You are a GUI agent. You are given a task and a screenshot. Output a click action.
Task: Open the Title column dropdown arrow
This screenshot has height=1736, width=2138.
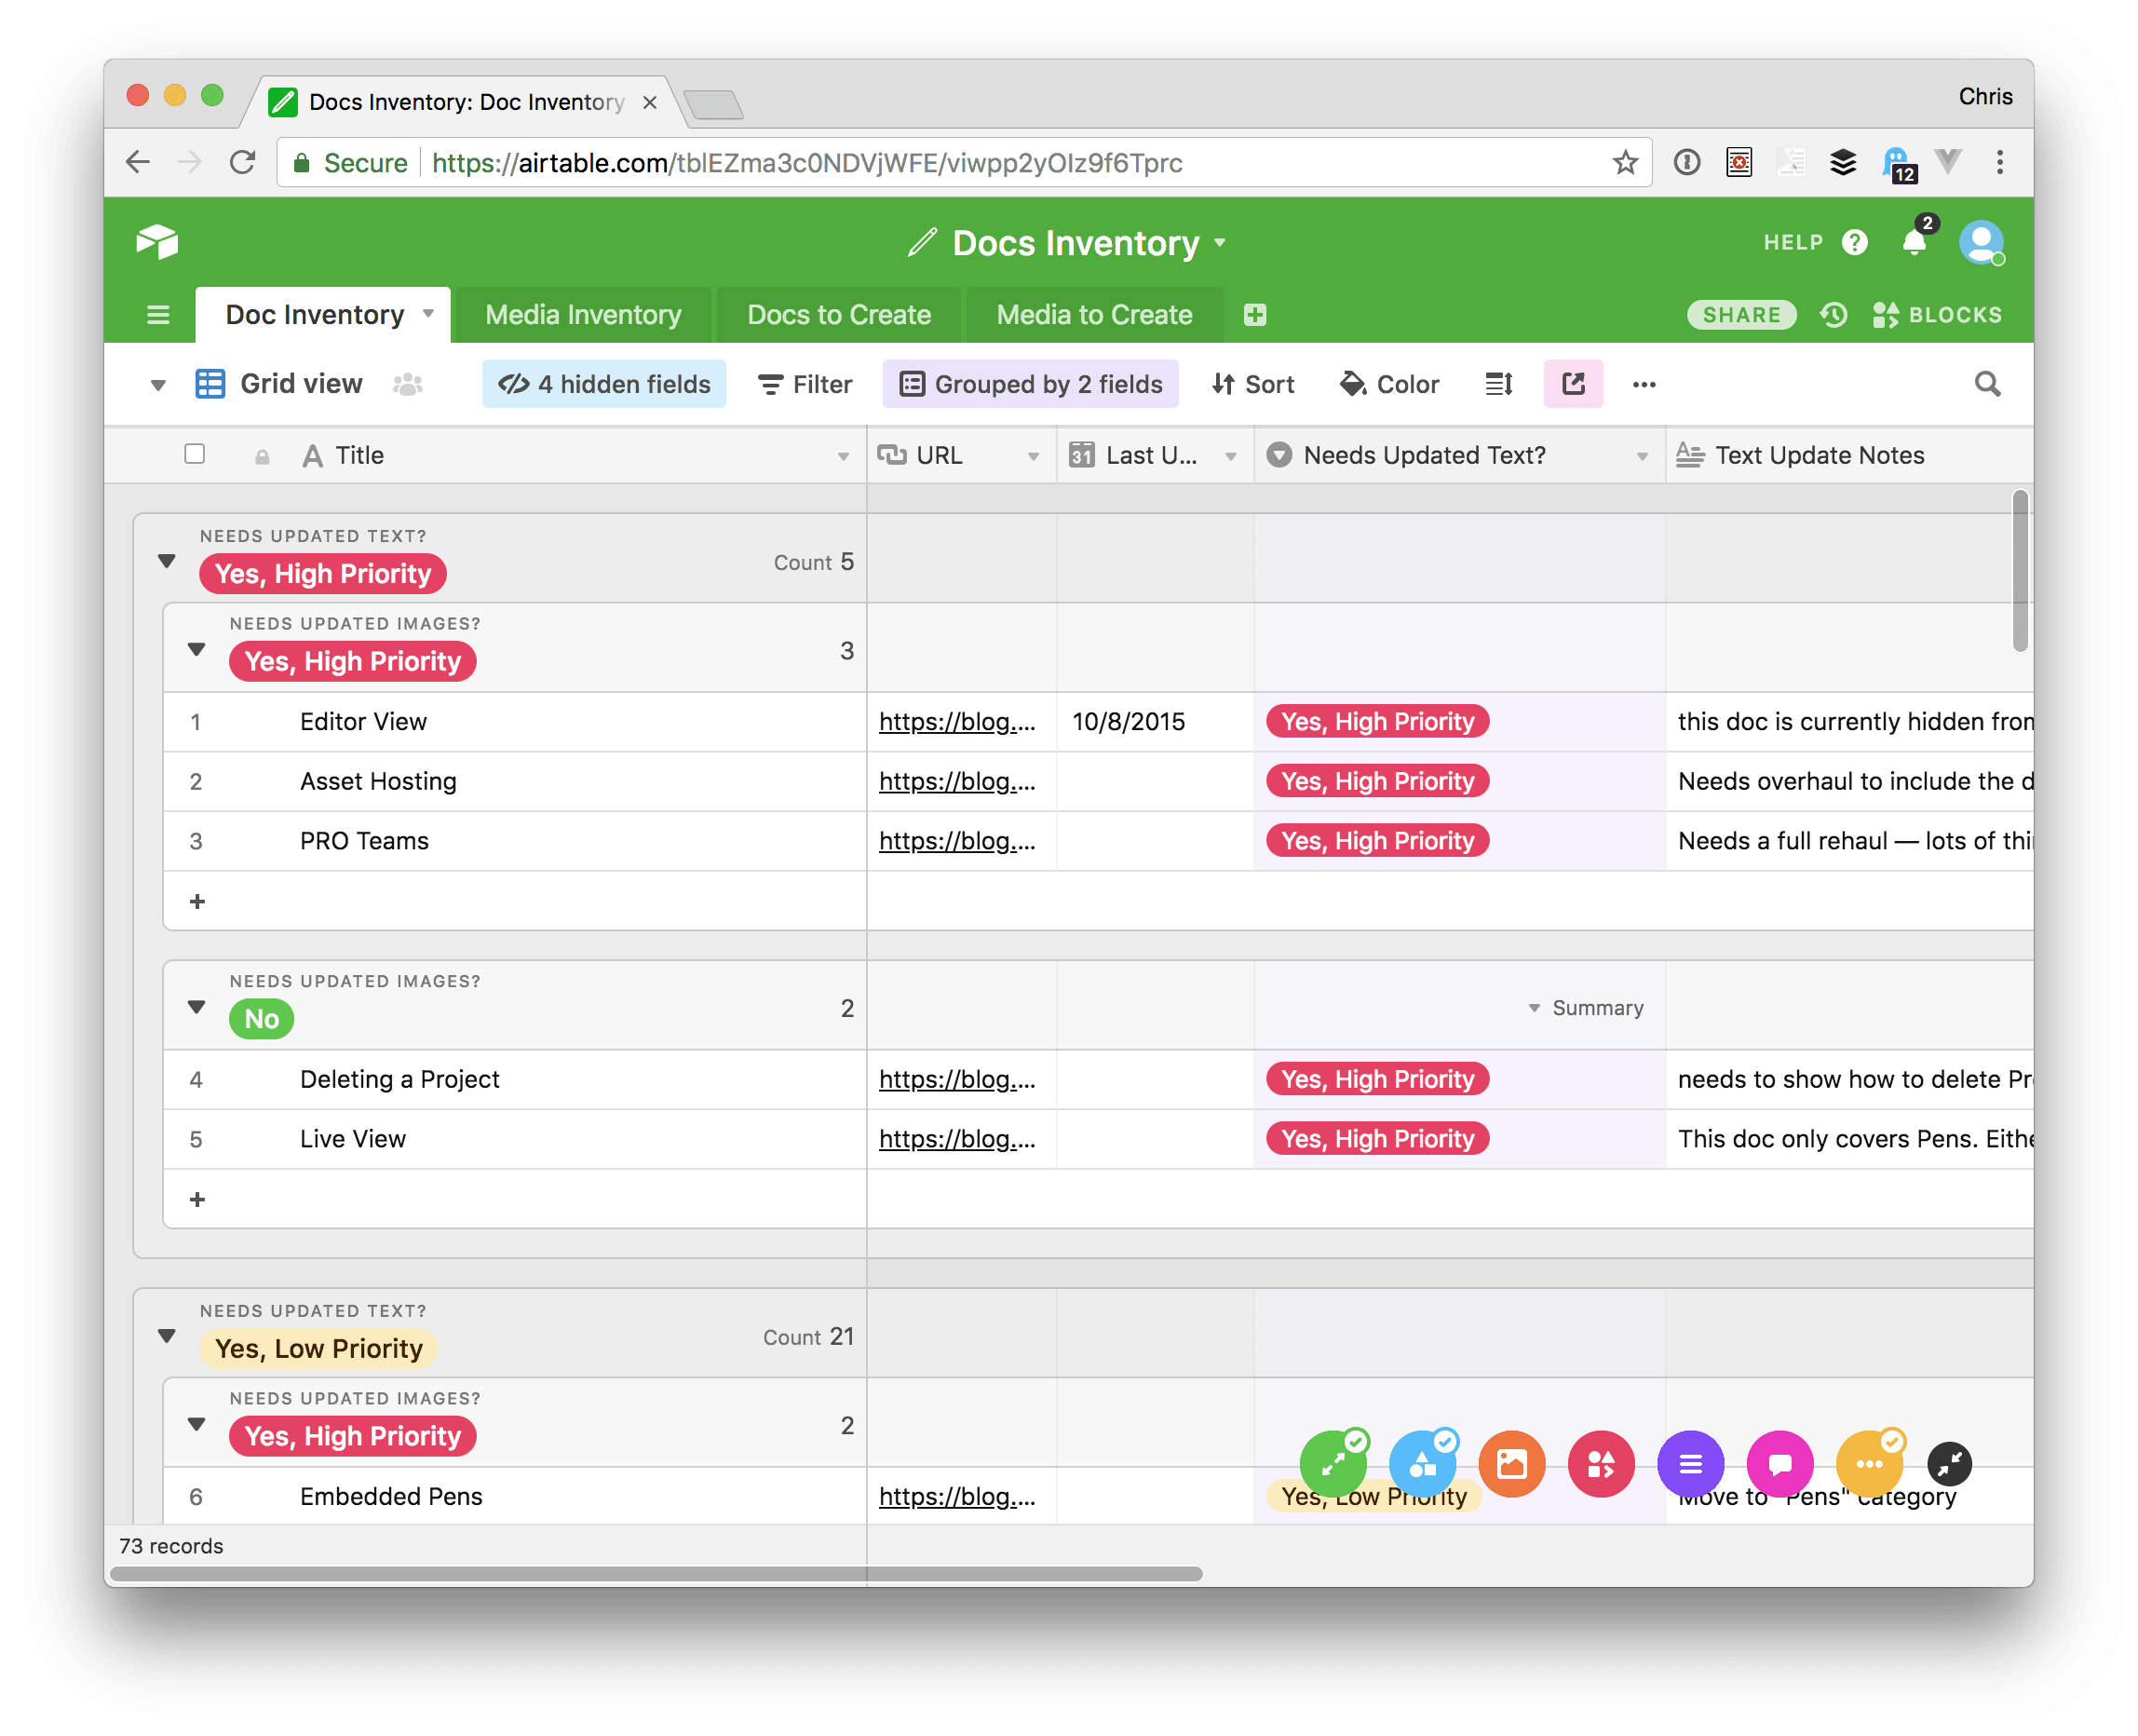pyautogui.click(x=843, y=456)
